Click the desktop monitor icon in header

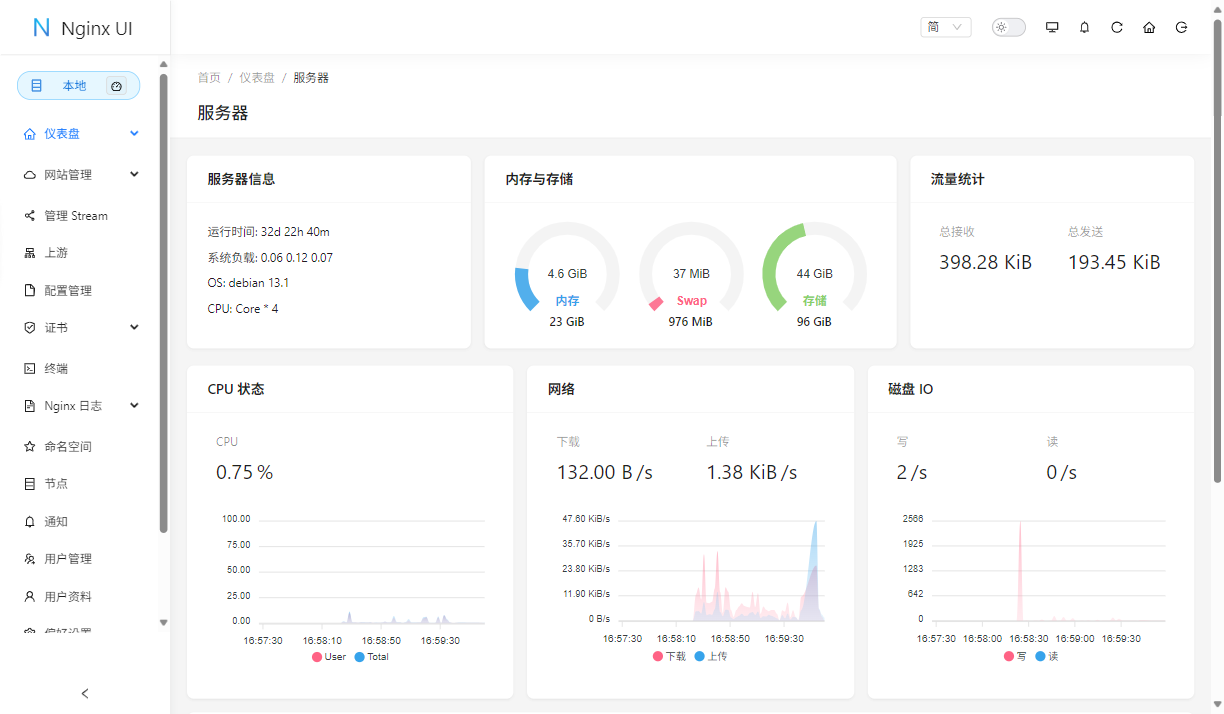pos(1052,28)
